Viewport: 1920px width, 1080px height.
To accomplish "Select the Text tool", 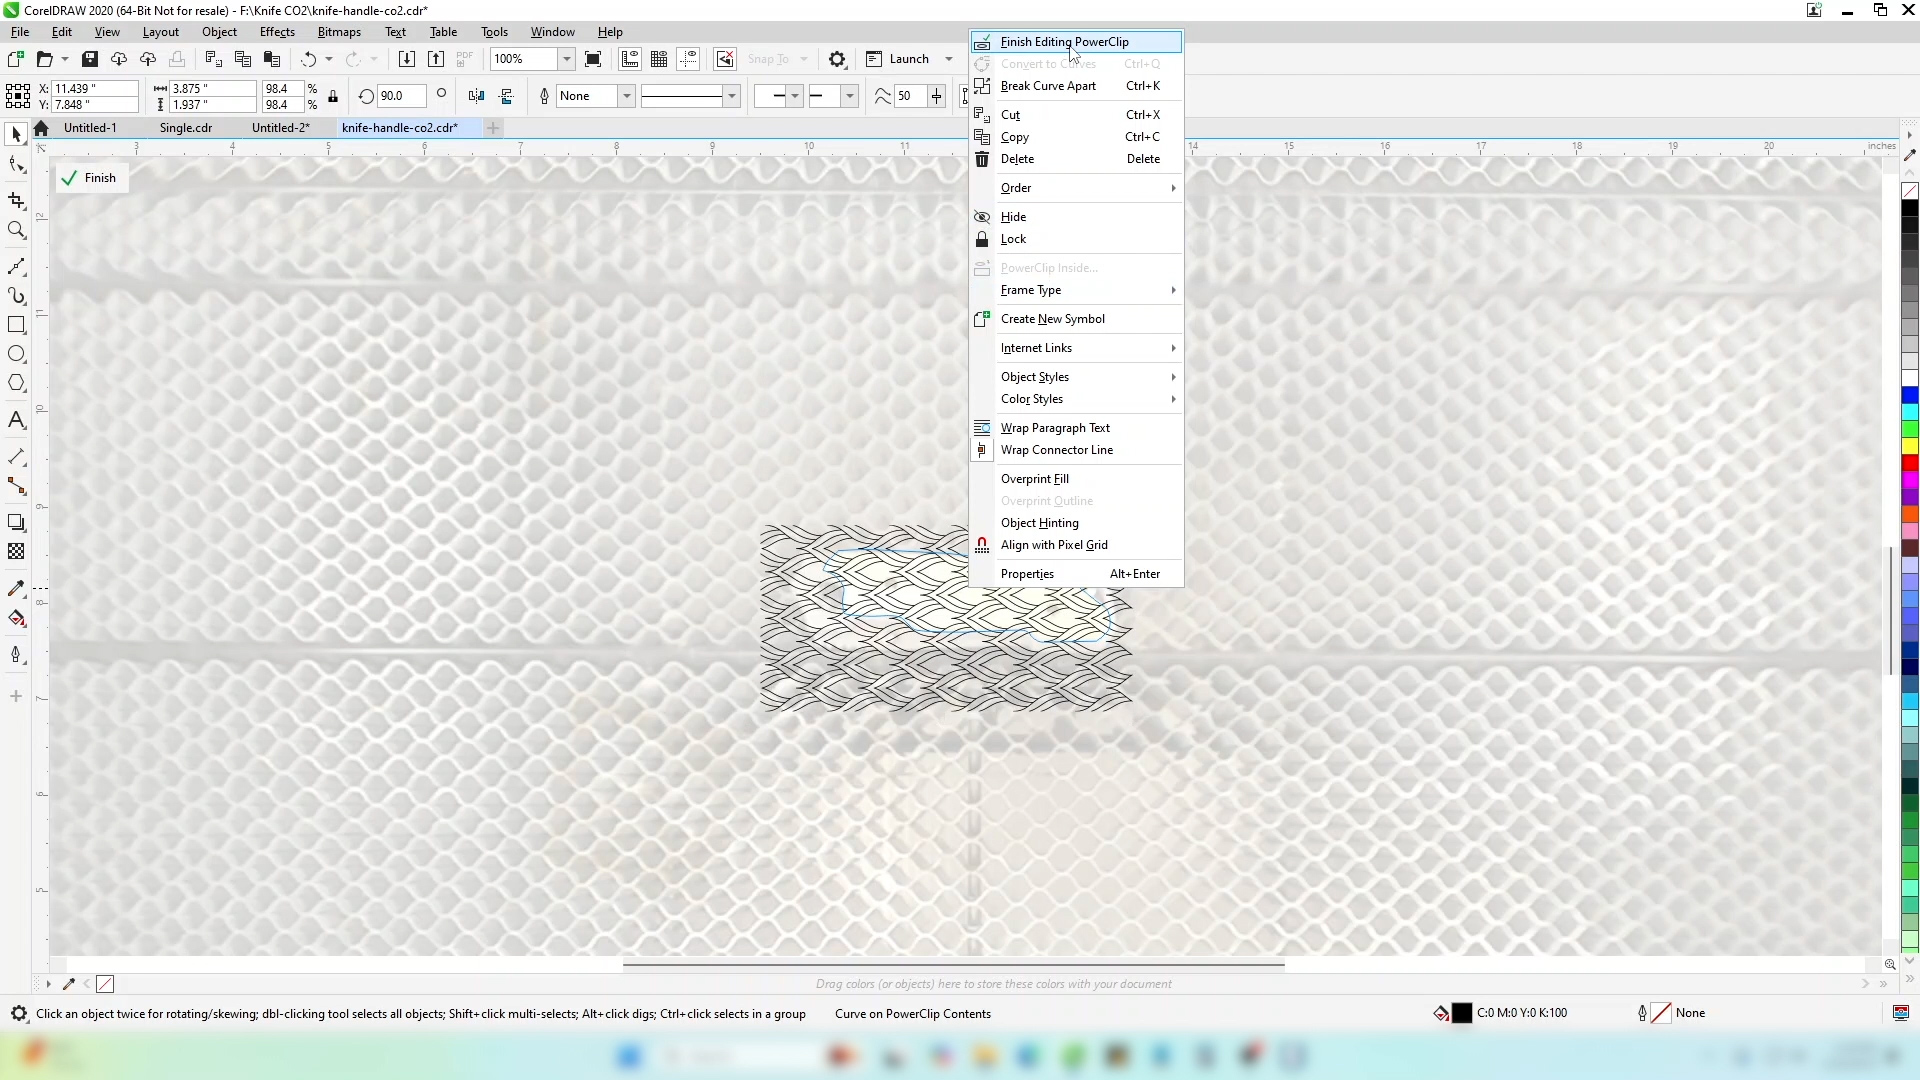I will pos(16,420).
